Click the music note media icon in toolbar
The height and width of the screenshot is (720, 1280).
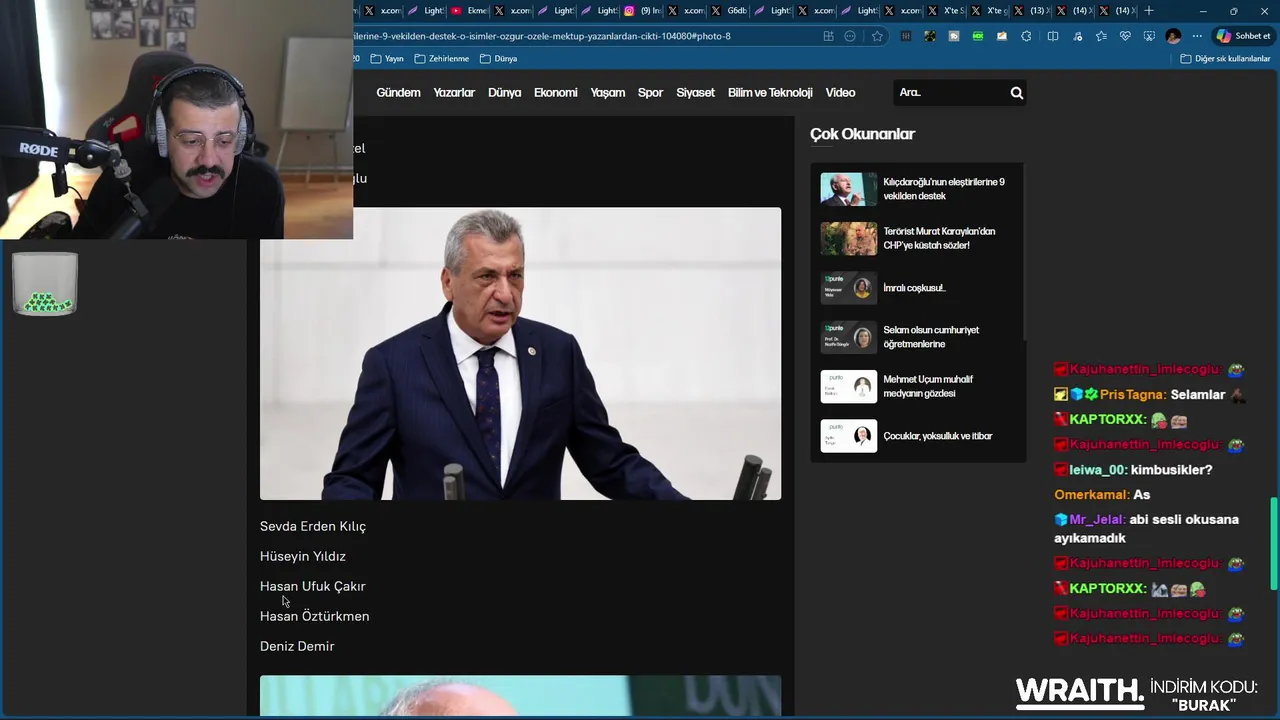click(1077, 36)
